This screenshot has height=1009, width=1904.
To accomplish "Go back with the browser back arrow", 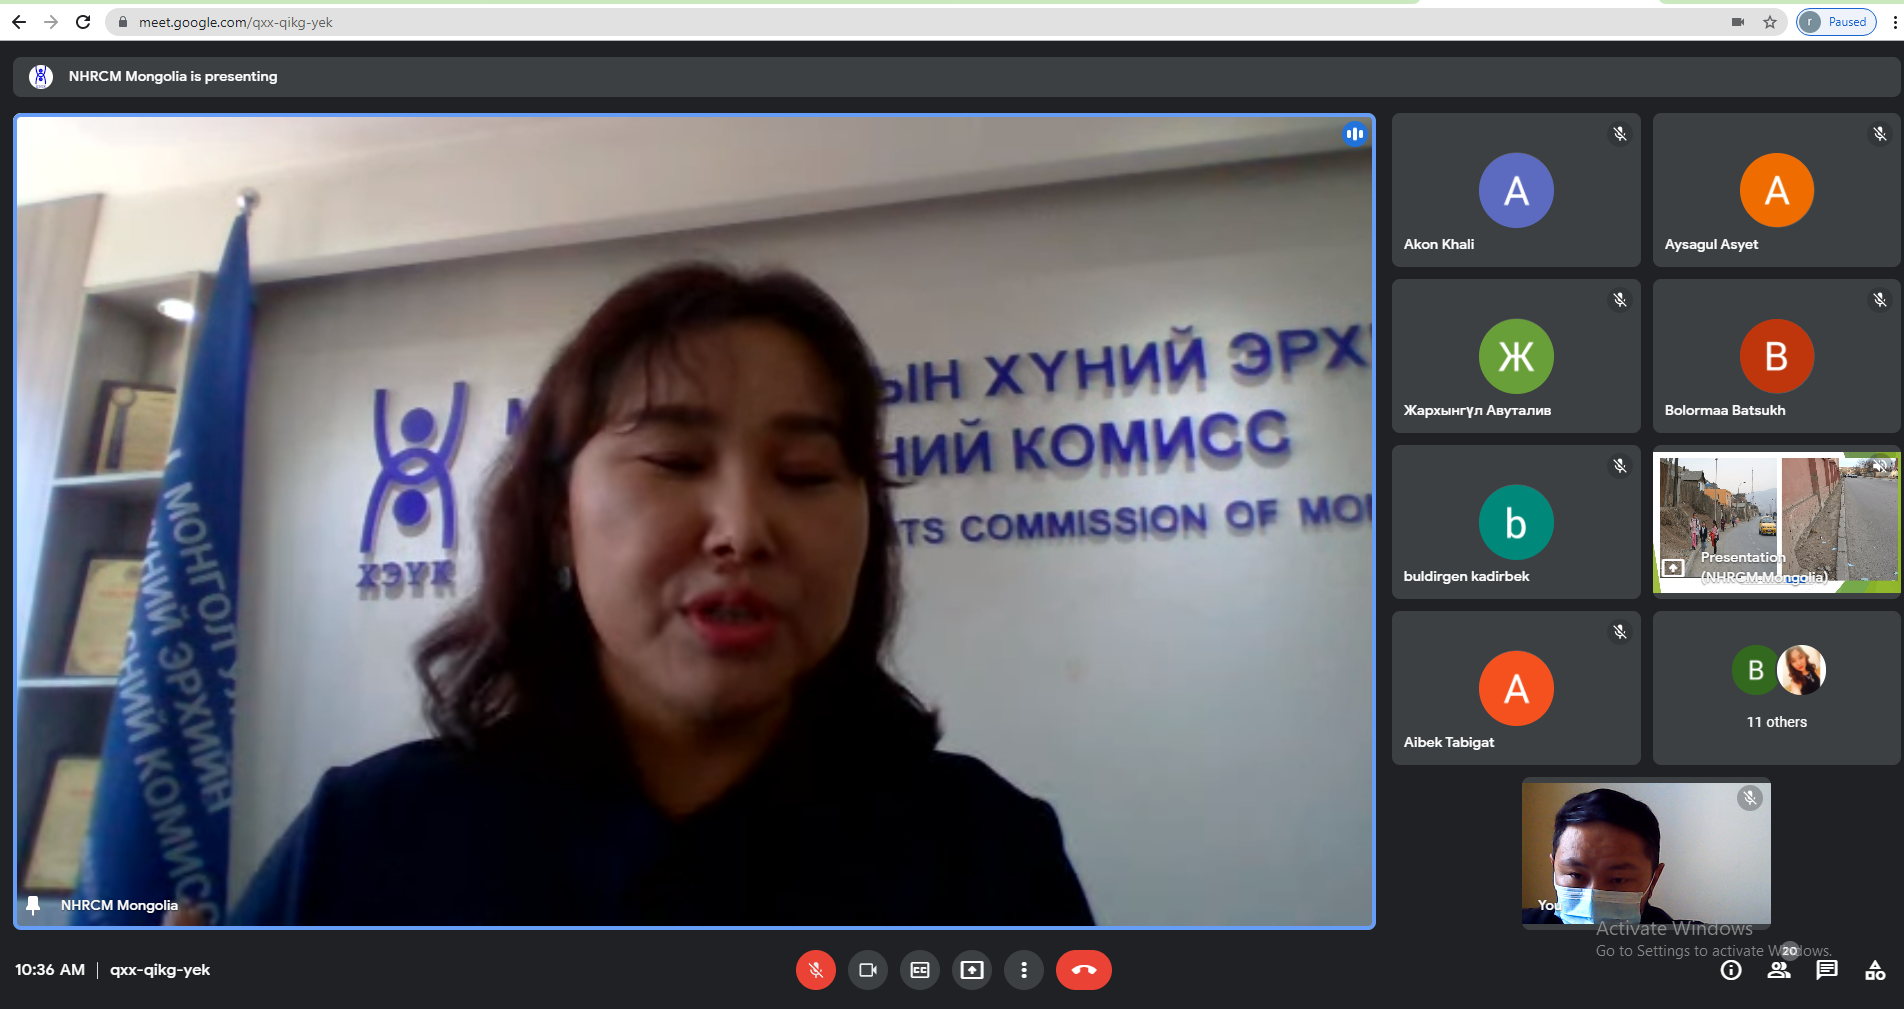I will point(19,22).
